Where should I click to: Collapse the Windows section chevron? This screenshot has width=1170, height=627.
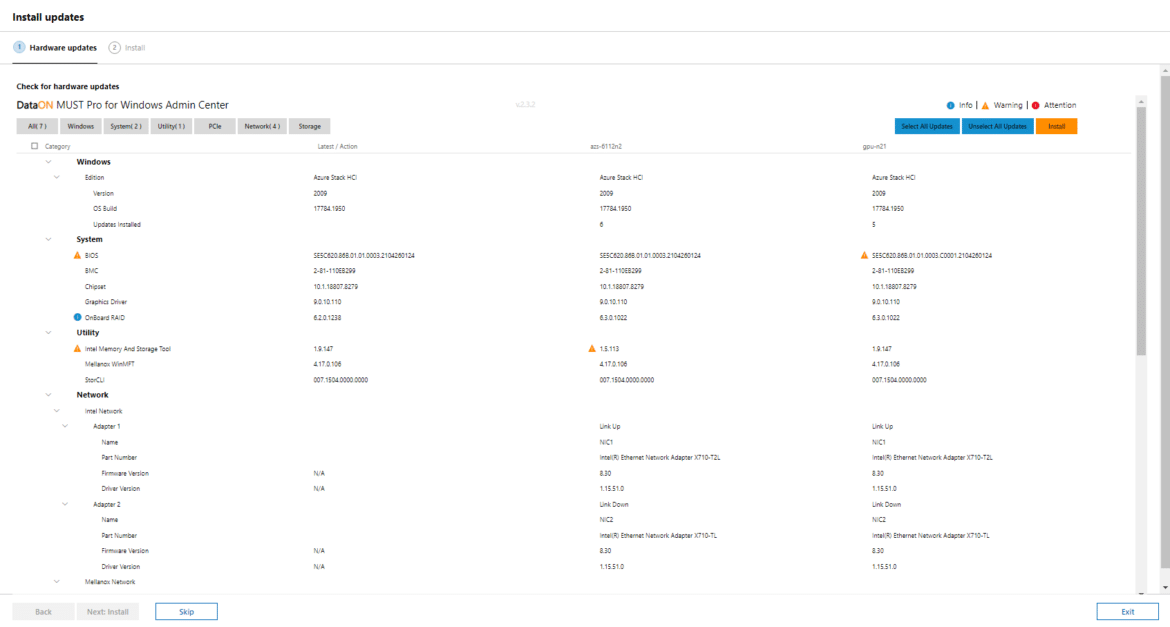pos(49,162)
